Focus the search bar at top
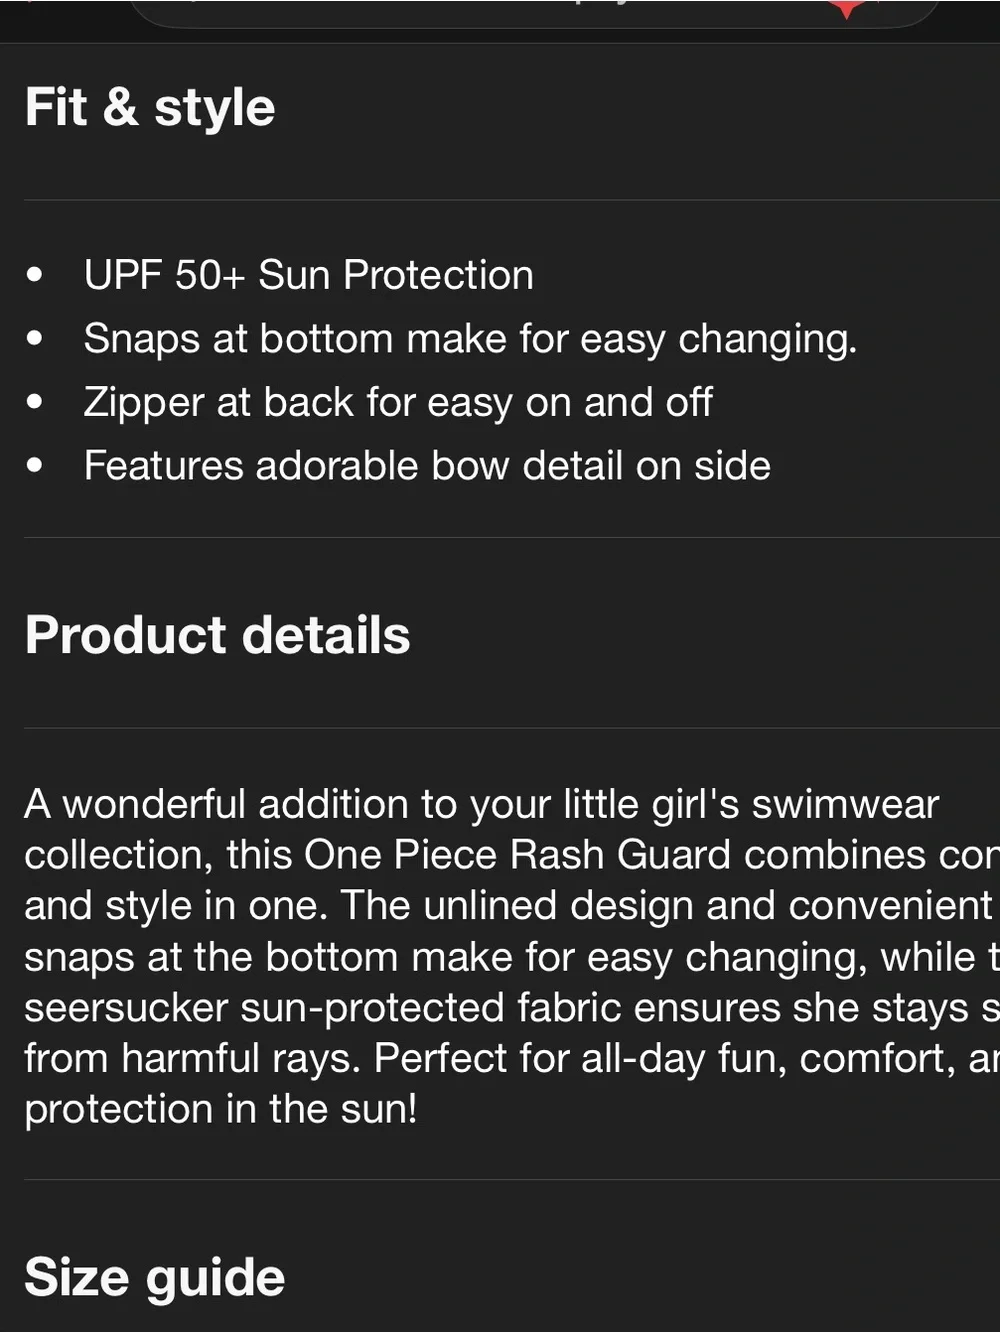This screenshot has width=1000, height=1333. pos(536,13)
